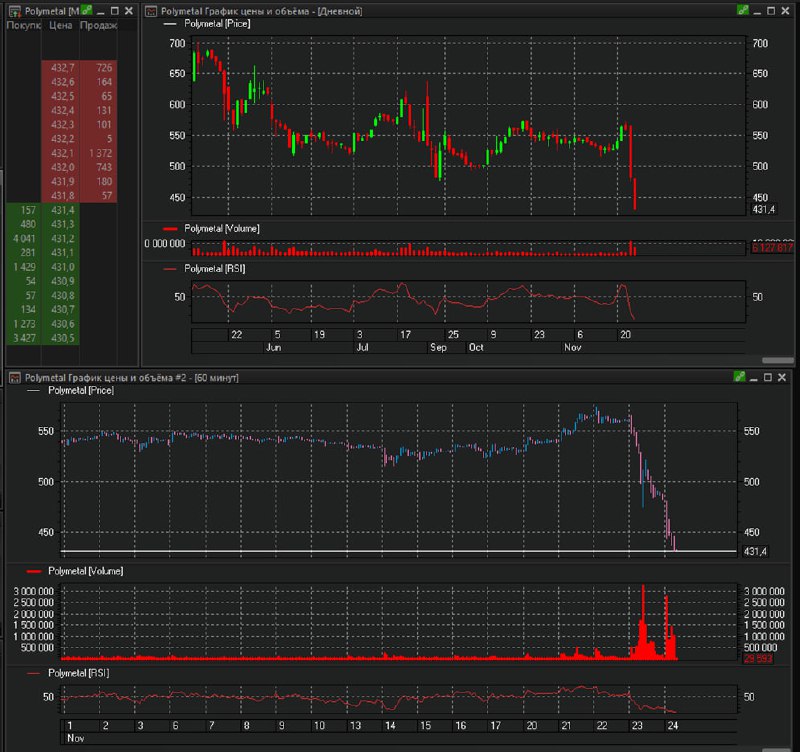This screenshot has width=800, height=752.
Task: Select the 430,8 bid price
Action: pos(63,295)
